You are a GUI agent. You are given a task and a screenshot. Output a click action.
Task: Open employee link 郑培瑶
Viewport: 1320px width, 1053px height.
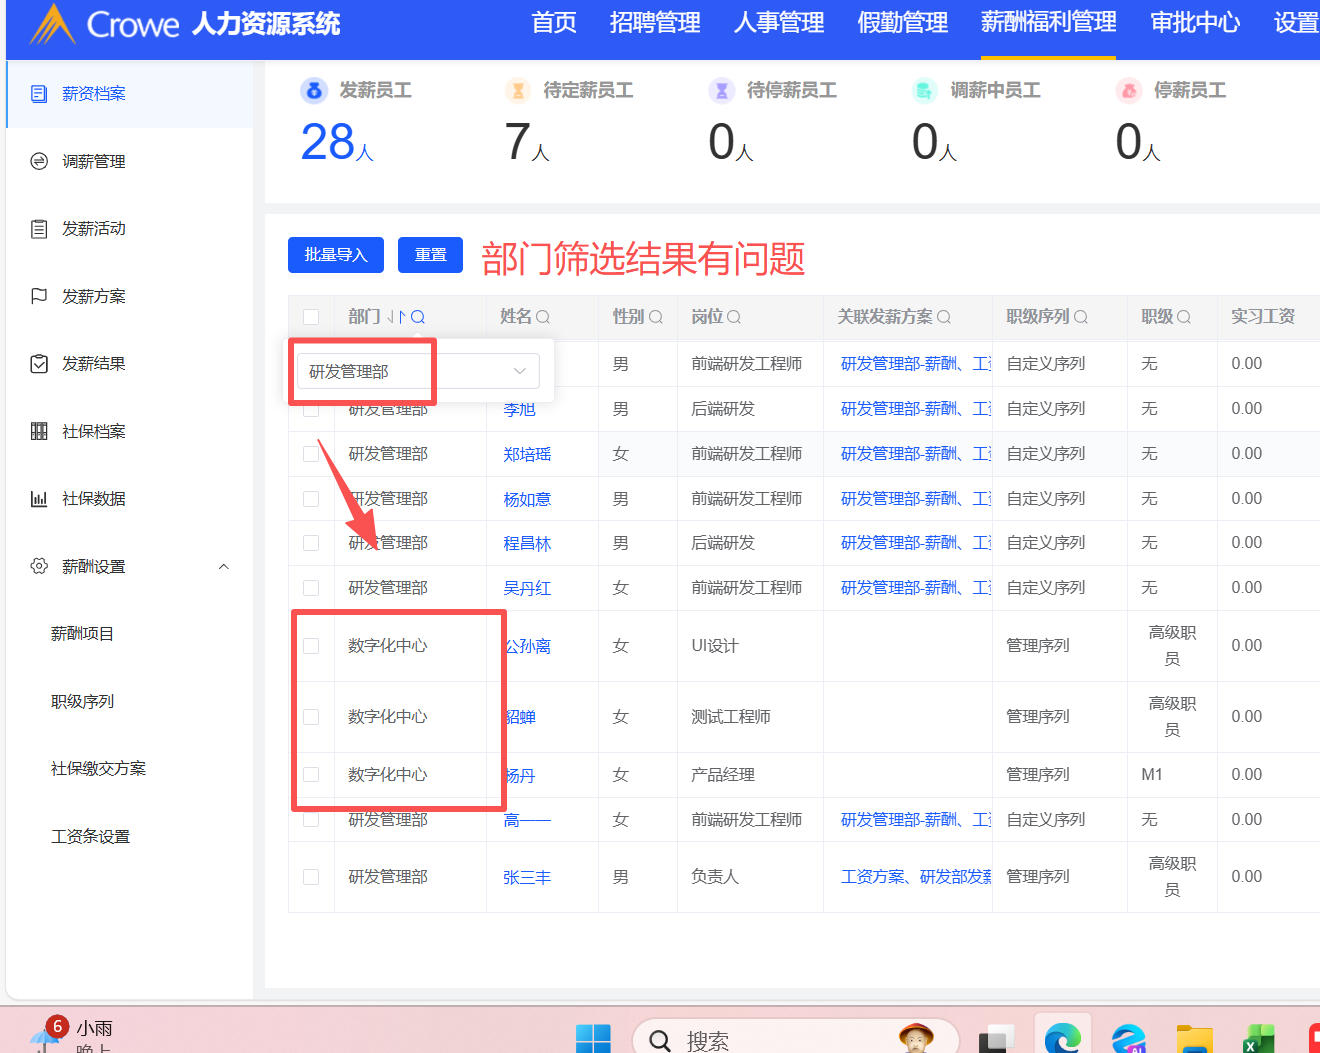point(527,454)
